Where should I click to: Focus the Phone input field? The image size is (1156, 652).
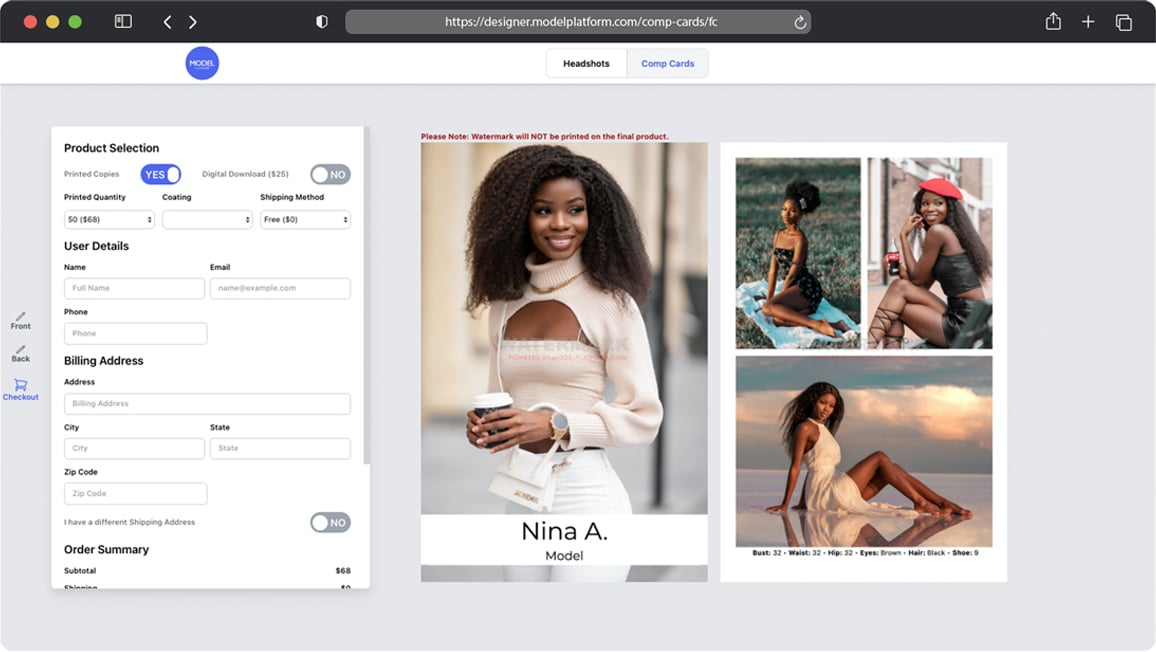pyautogui.click(x=136, y=333)
